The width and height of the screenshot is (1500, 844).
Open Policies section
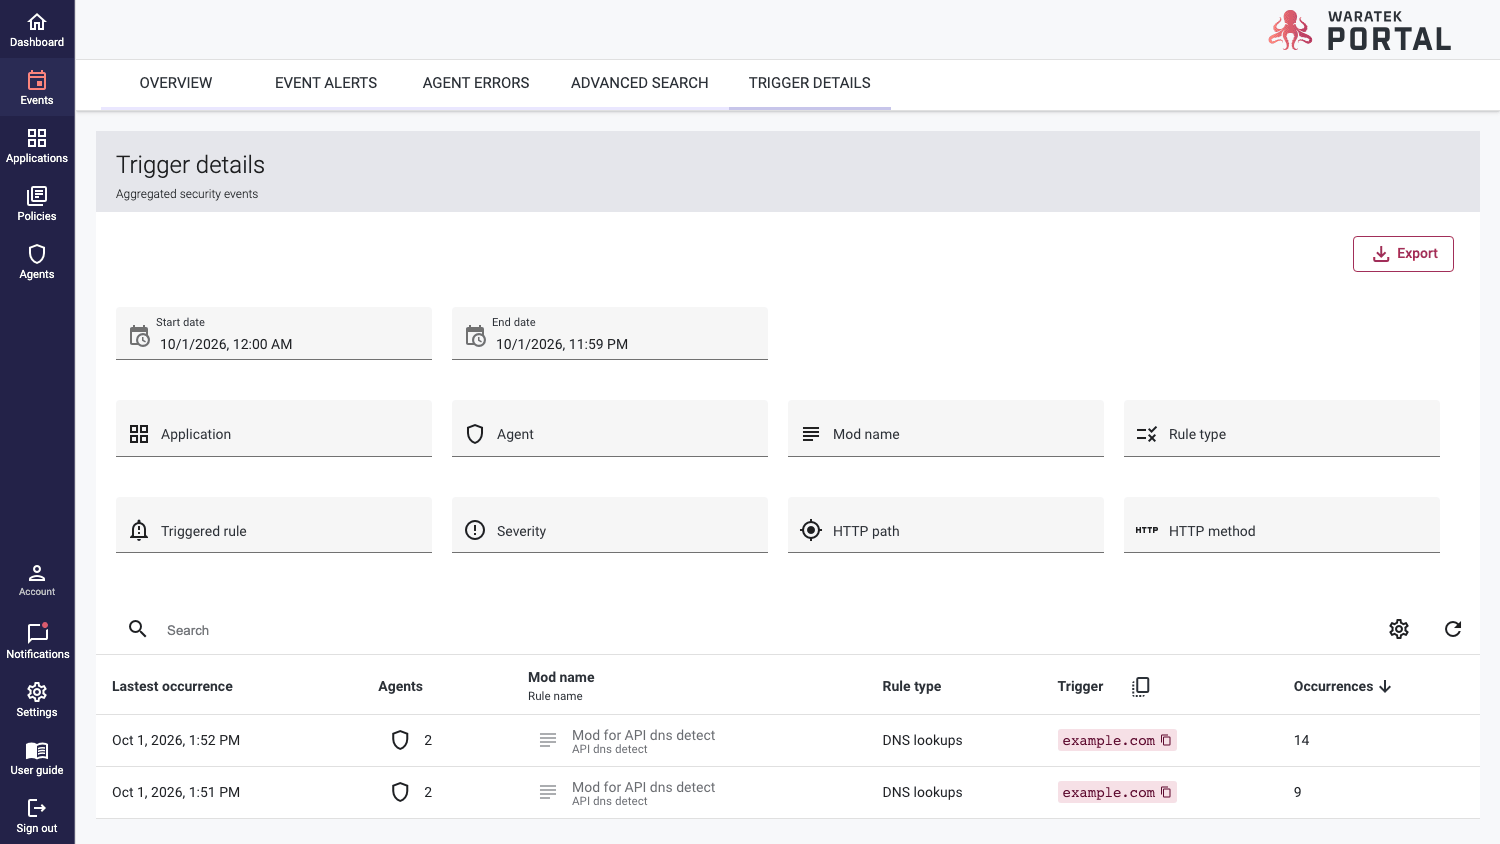click(x=37, y=204)
